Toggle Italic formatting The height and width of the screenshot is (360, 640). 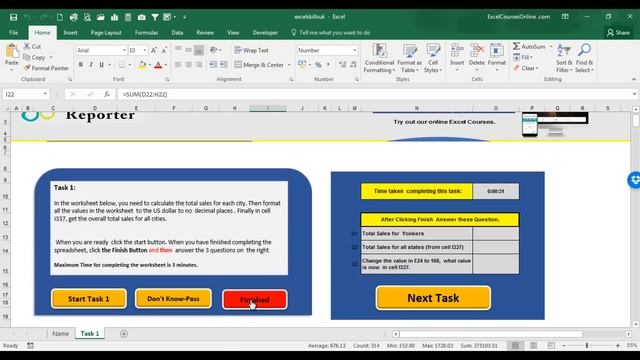pos(91,64)
